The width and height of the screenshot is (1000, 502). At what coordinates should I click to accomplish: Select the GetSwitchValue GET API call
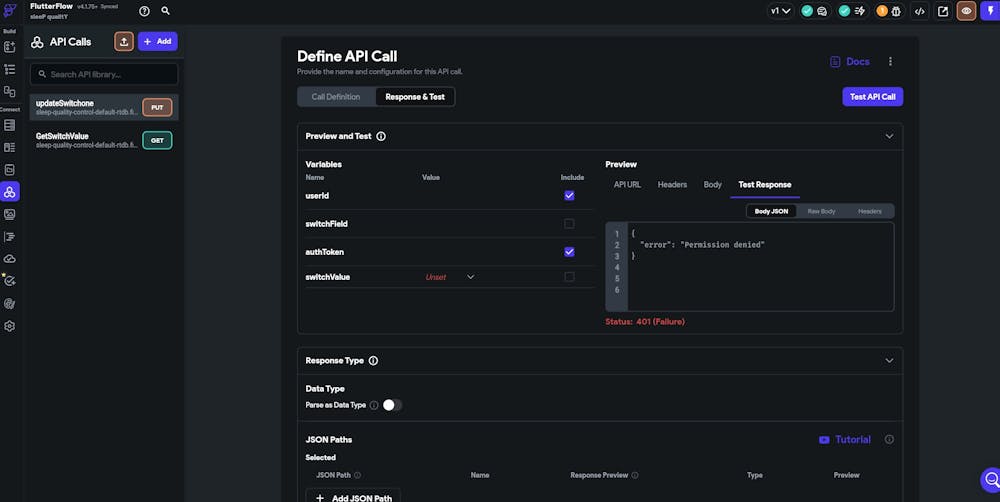[x=104, y=140]
